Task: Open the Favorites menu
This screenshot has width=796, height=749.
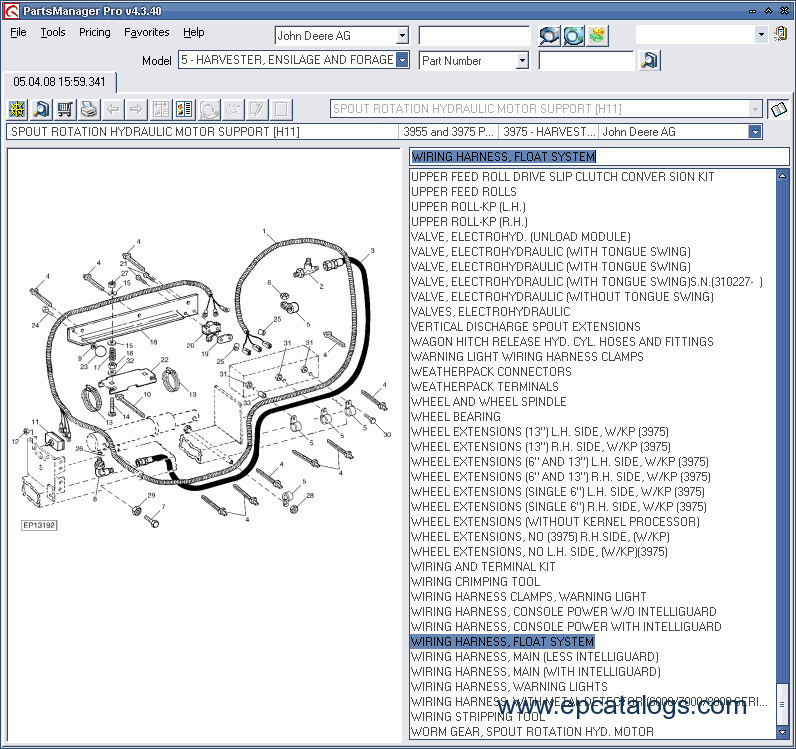Action: coord(147,32)
